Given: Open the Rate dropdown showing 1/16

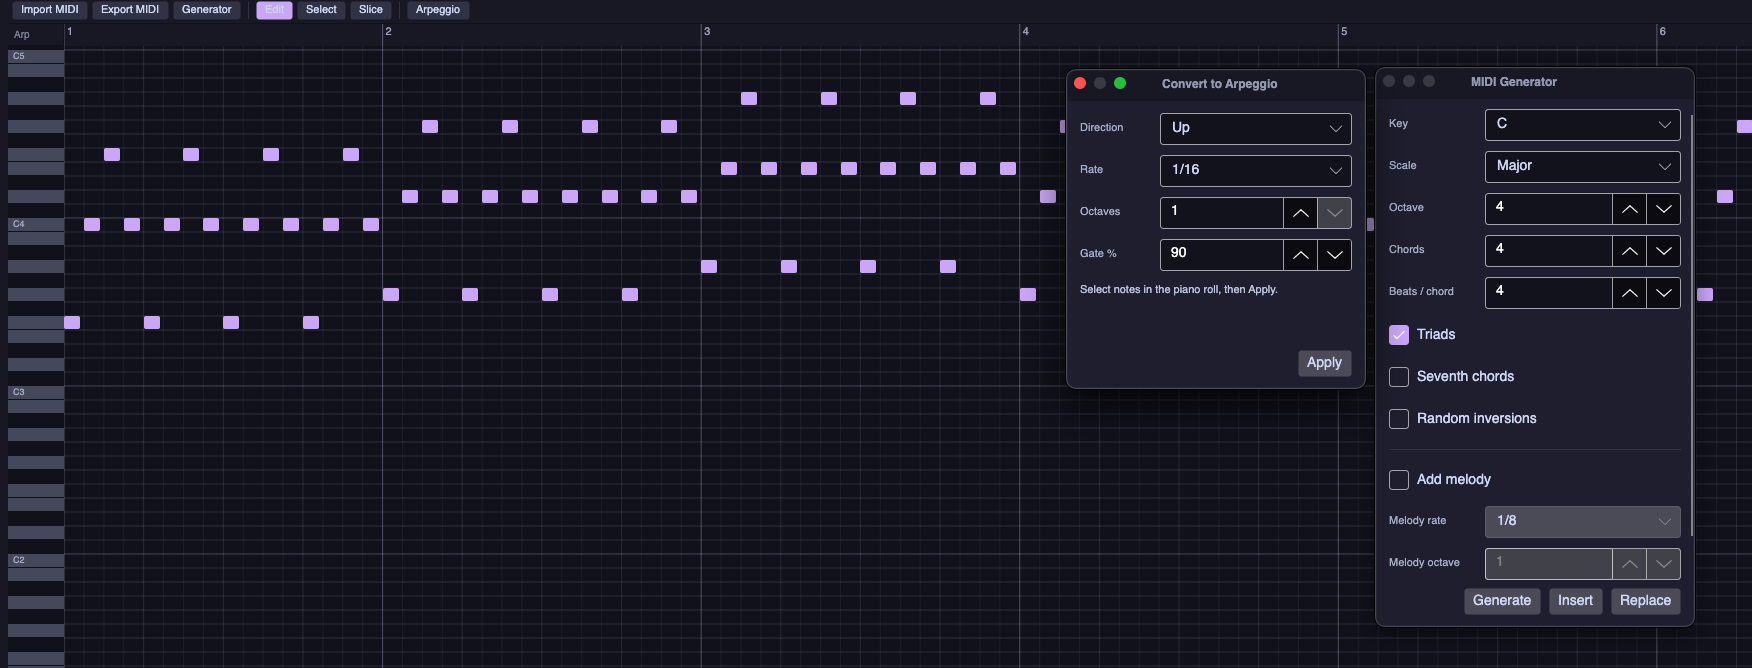Looking at the screenshot, I should 1255,170.
